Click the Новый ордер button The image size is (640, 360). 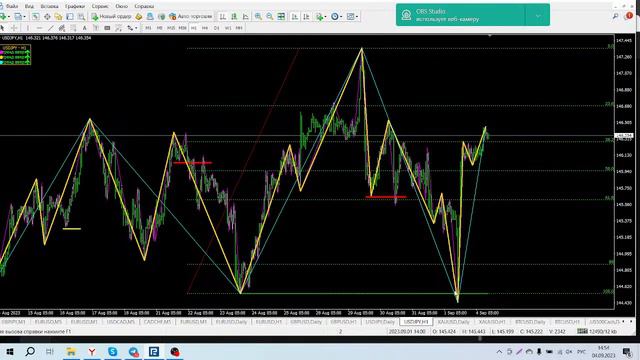111,16
